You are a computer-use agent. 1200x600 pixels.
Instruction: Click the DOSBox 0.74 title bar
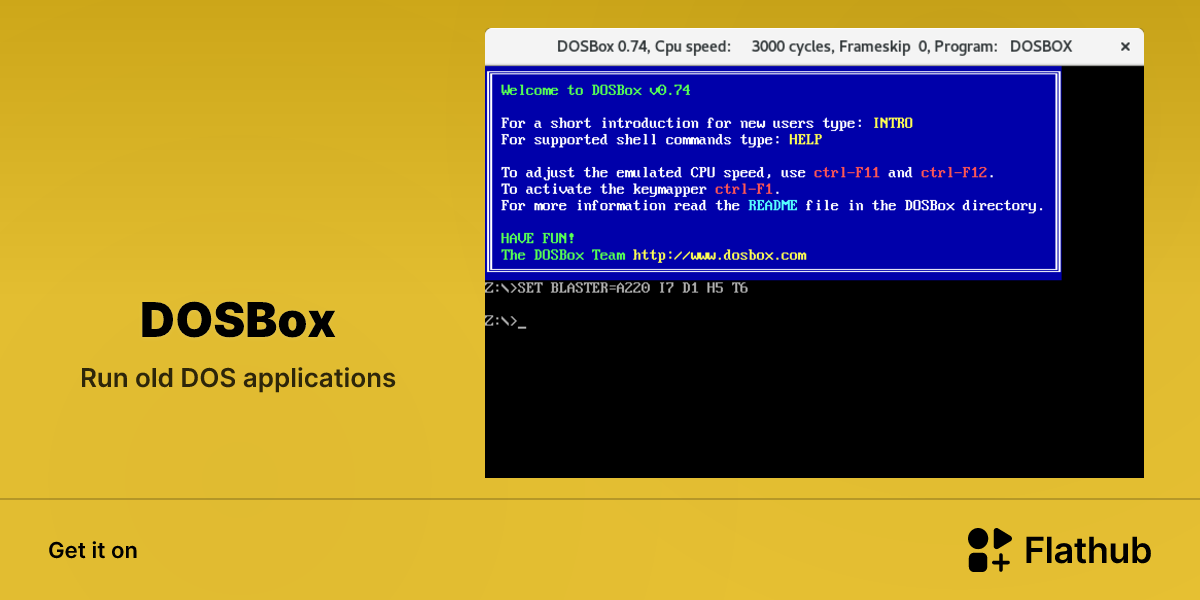pyautogui.click(x=814, y=46)
